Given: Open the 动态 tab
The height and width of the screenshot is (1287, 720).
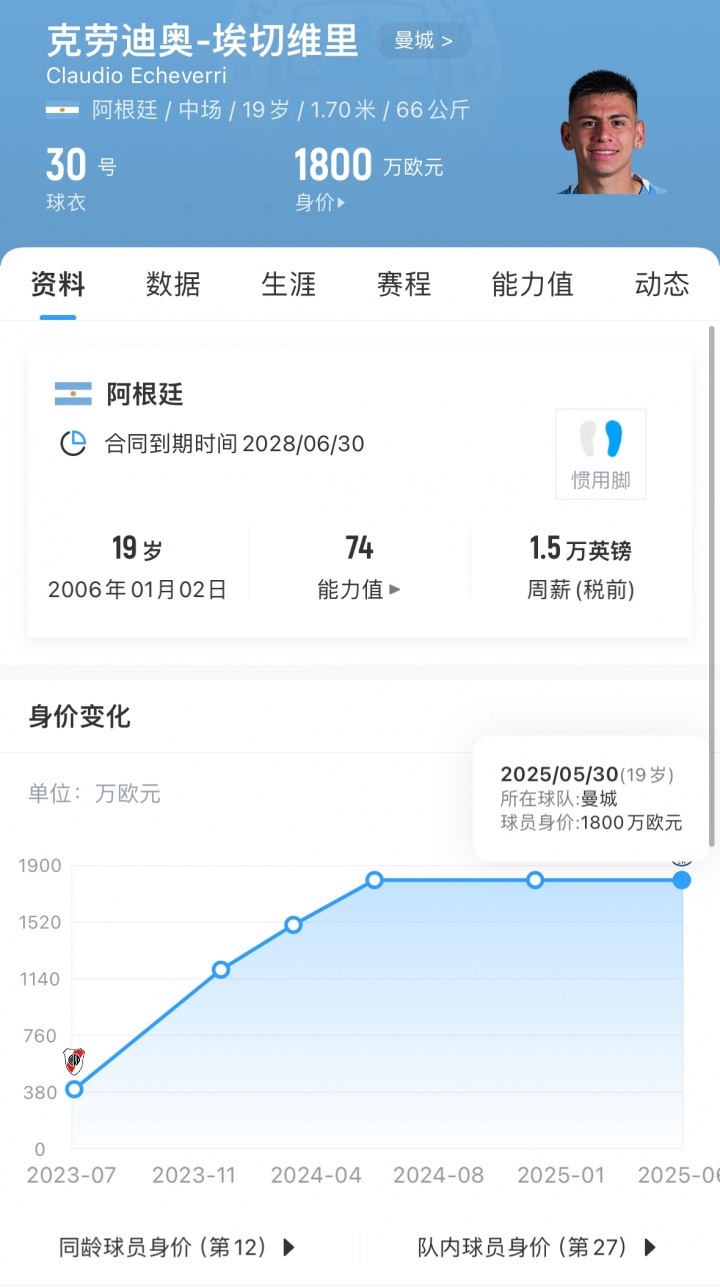Looking at the screenshot, I should click(661, 284).
